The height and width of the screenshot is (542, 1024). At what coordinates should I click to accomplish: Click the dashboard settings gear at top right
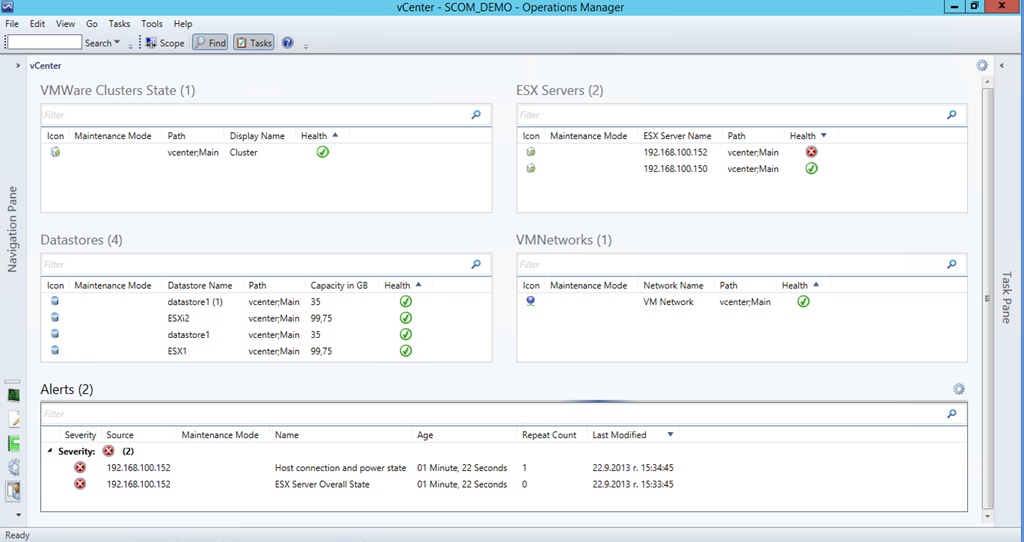tap(982, 65)
